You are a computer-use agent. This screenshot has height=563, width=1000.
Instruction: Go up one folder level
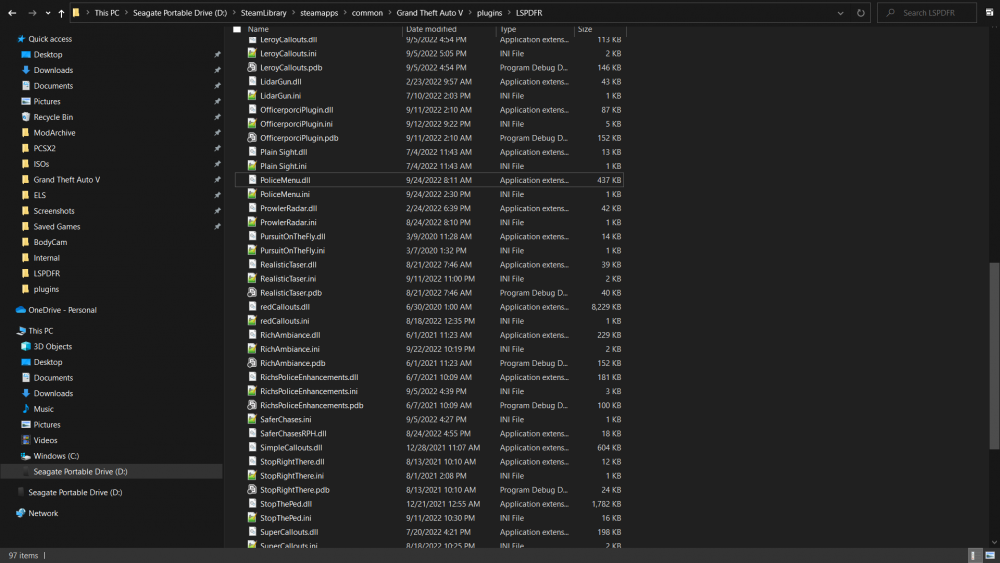pyautogui.click(x=61, y=13)
